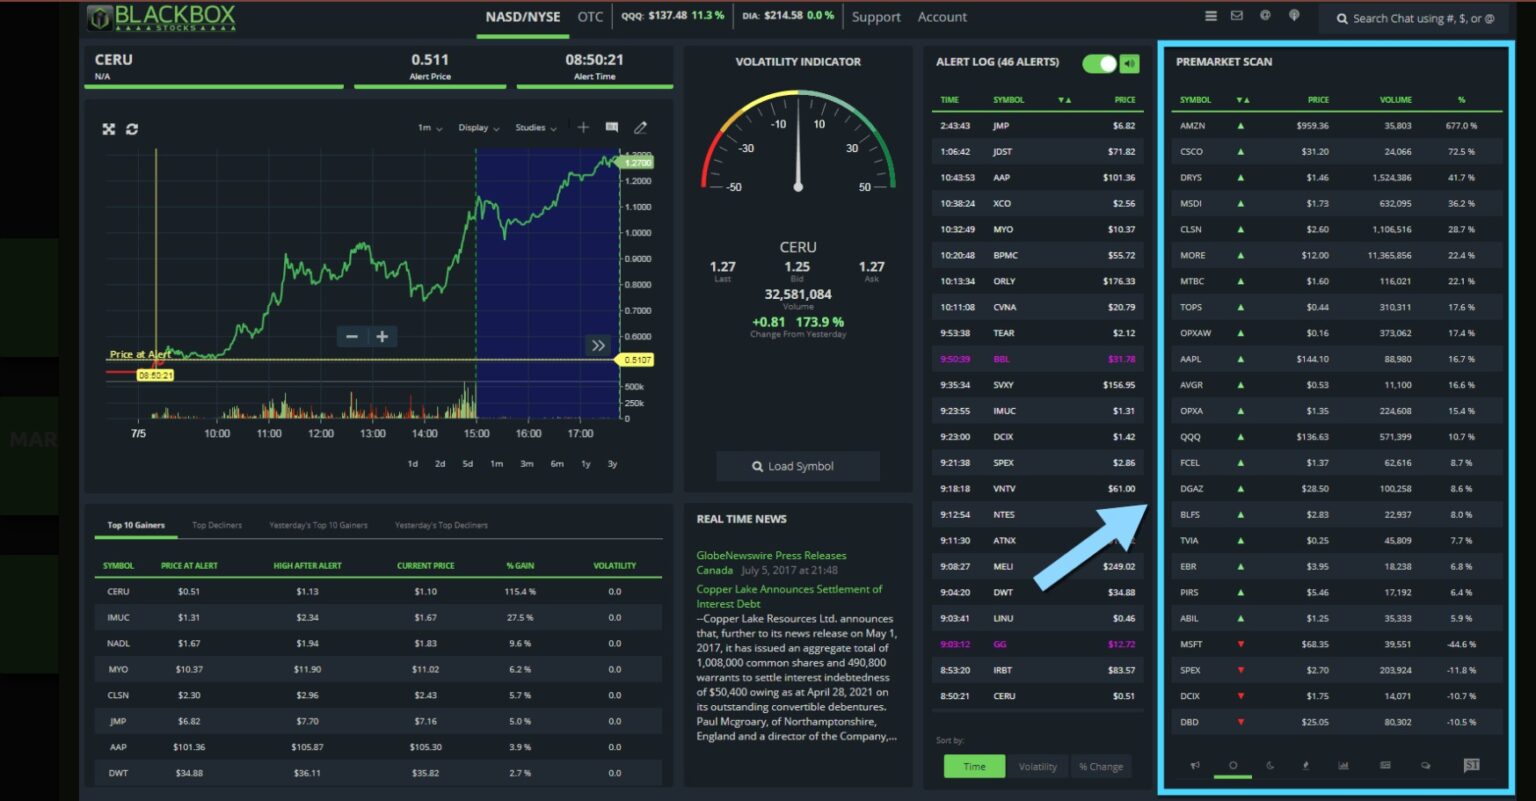1536x801 pixels.
Task: Select the pencil draw tool on chart
Action: [x=641, y=127]
